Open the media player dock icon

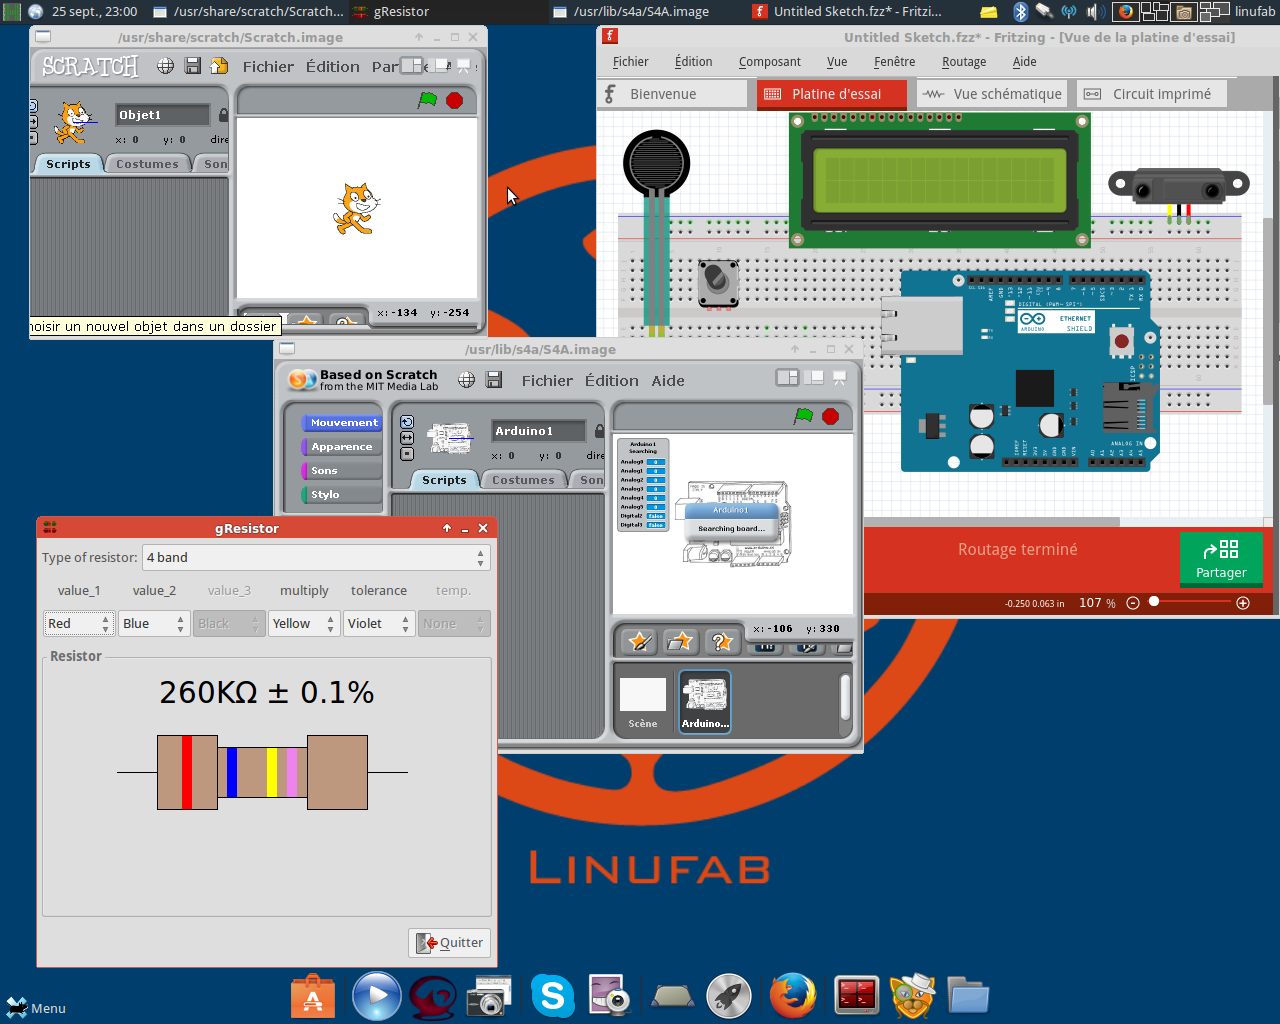coord(377,996)
